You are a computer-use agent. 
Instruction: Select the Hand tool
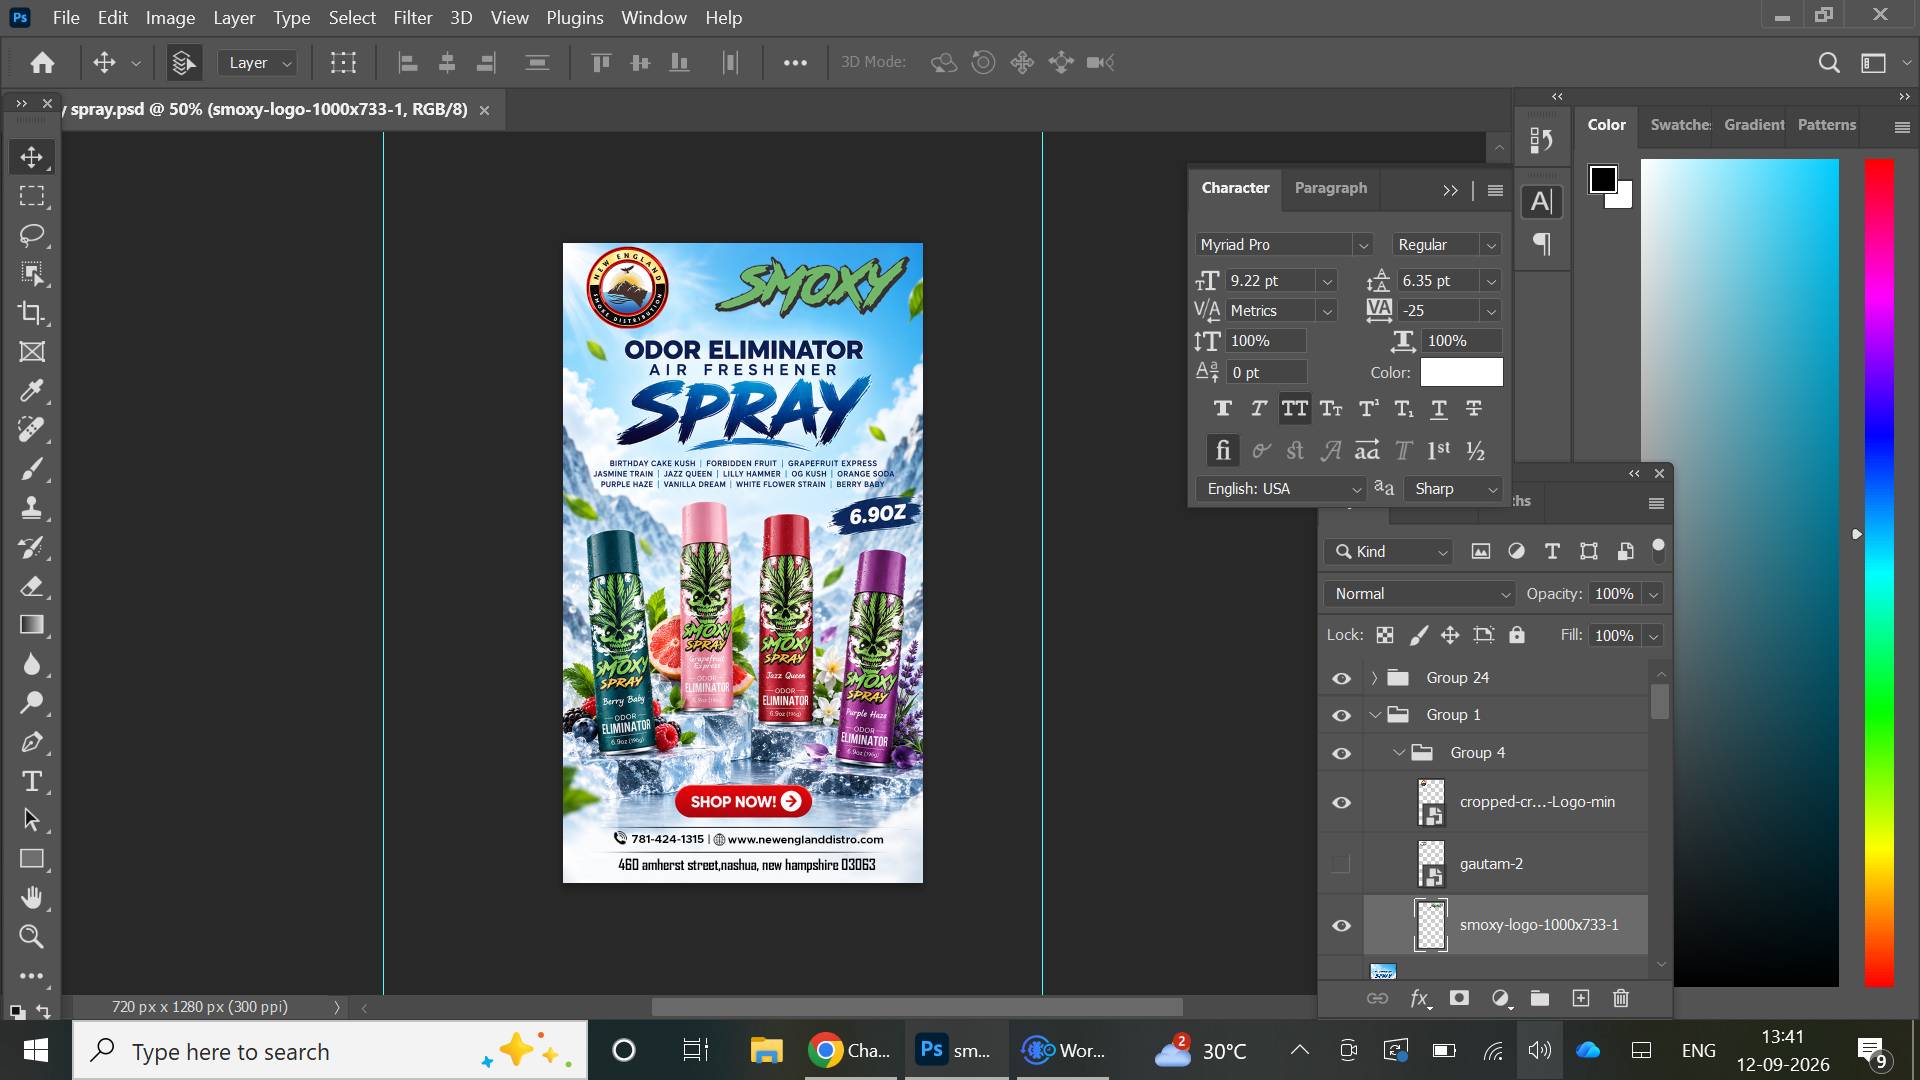pos(32,898)
